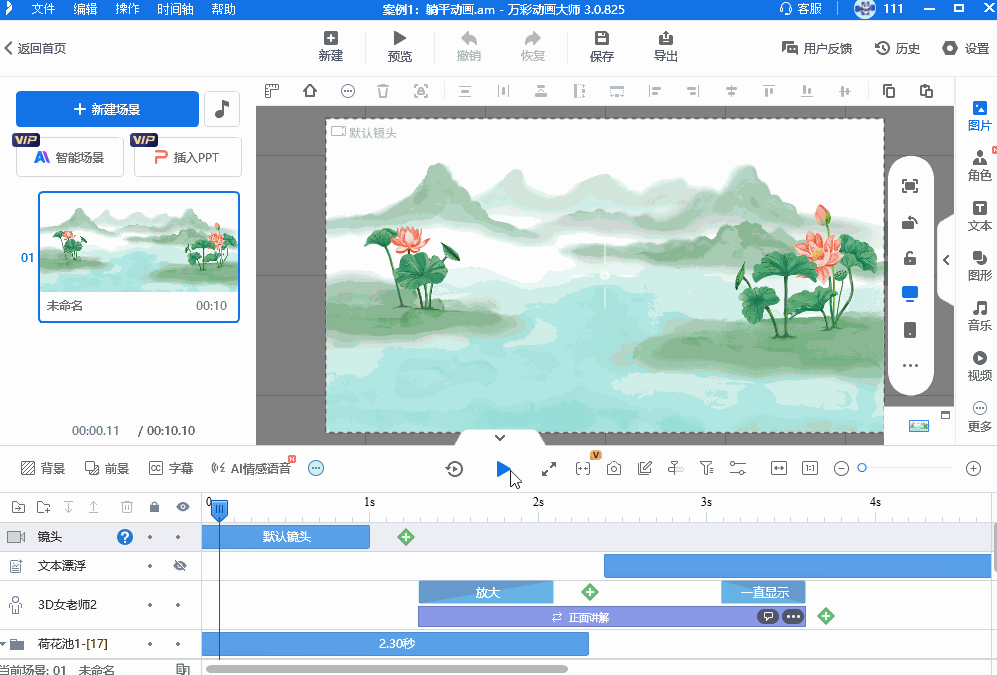Screen dimensions: 997x675
Task: Open the 角色 character panel
Action: coord(979,165)
